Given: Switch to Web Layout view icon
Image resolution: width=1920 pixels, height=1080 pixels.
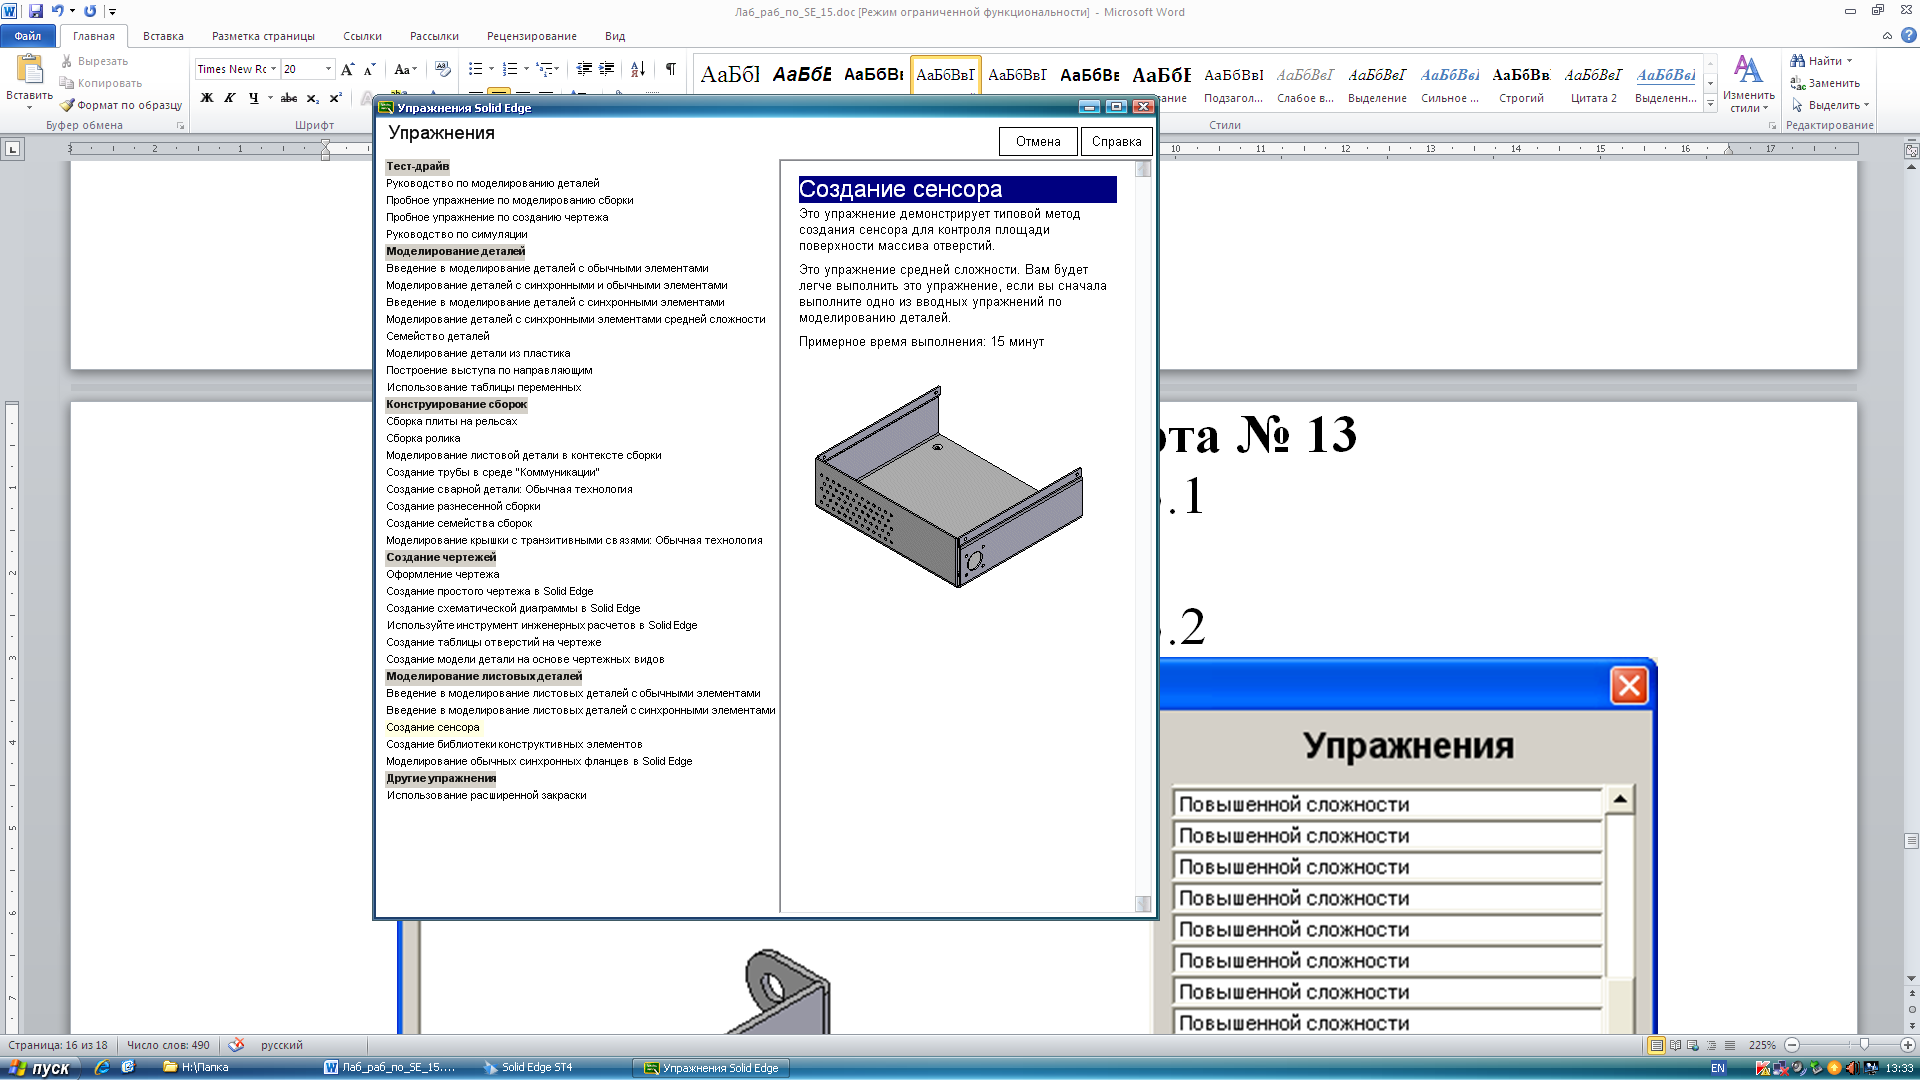Looking at the screenshot, I should pos(1693,1045).
